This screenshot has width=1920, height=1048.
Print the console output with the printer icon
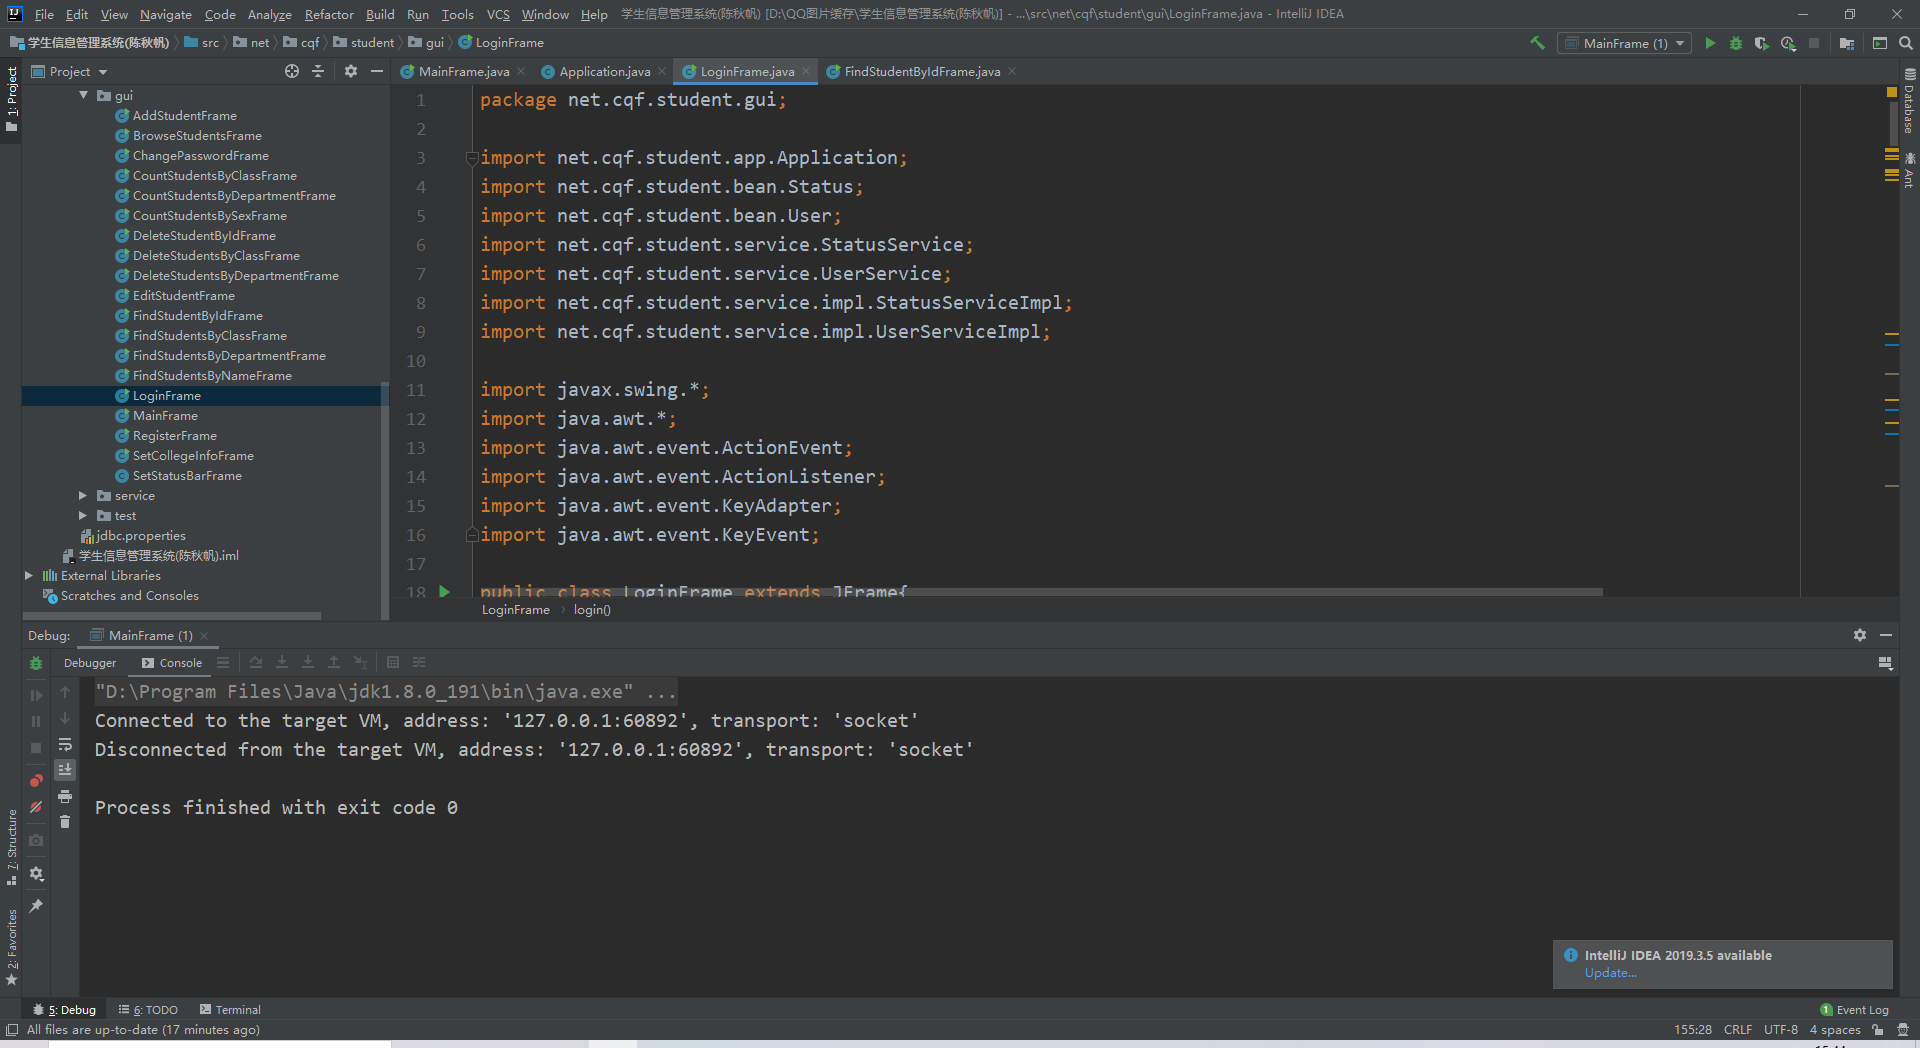click(65, 796)
